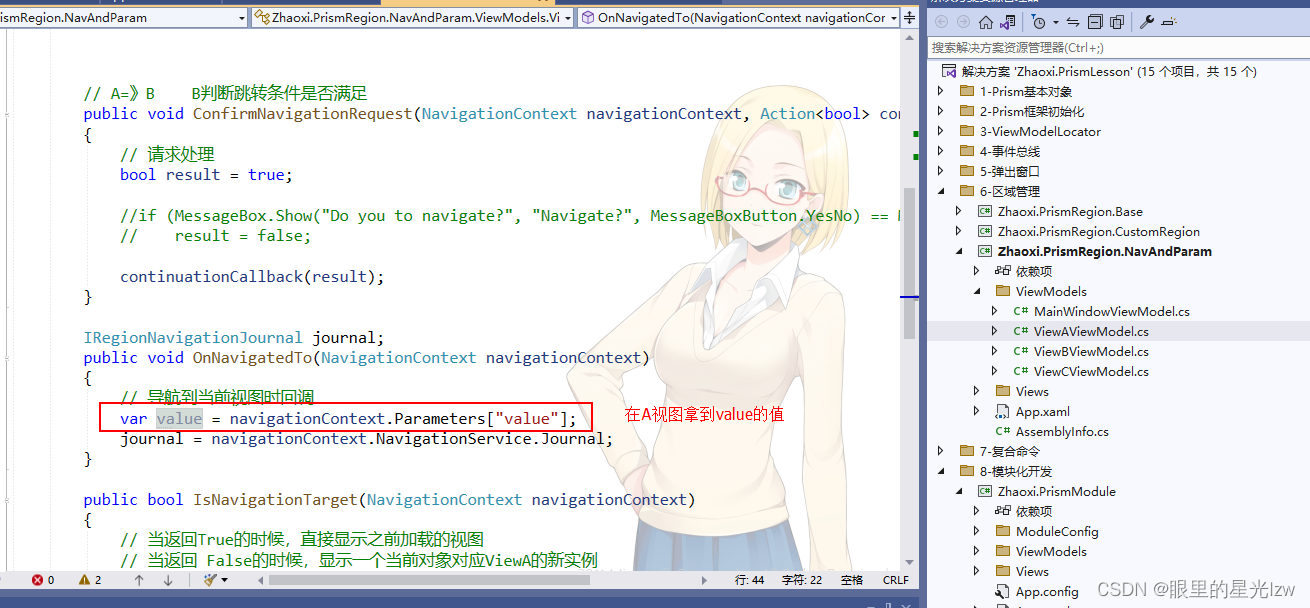
Task: Click the OnNavigatedTo method name in code
Action: click(252, 357)
